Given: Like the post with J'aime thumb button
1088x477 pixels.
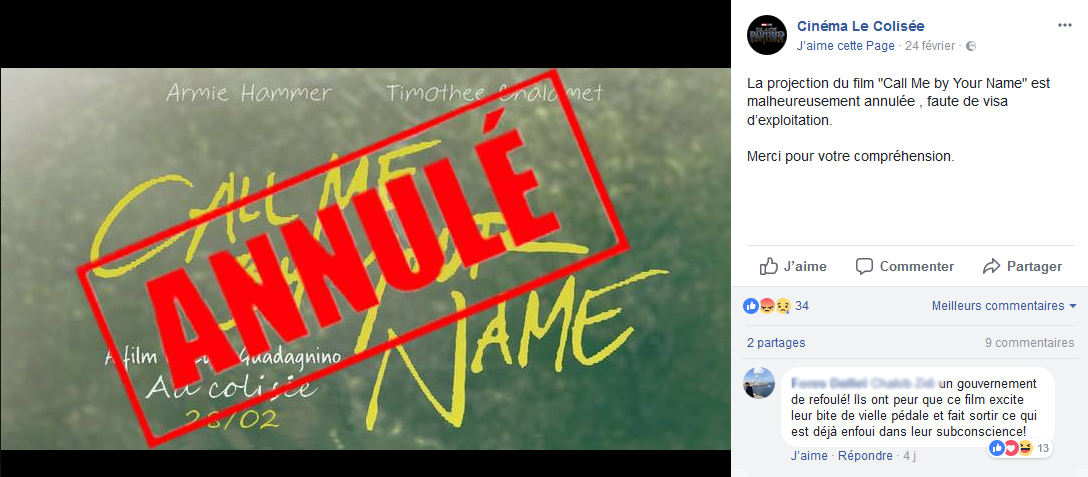Looking at the screenshot, I should coord(793,267).
